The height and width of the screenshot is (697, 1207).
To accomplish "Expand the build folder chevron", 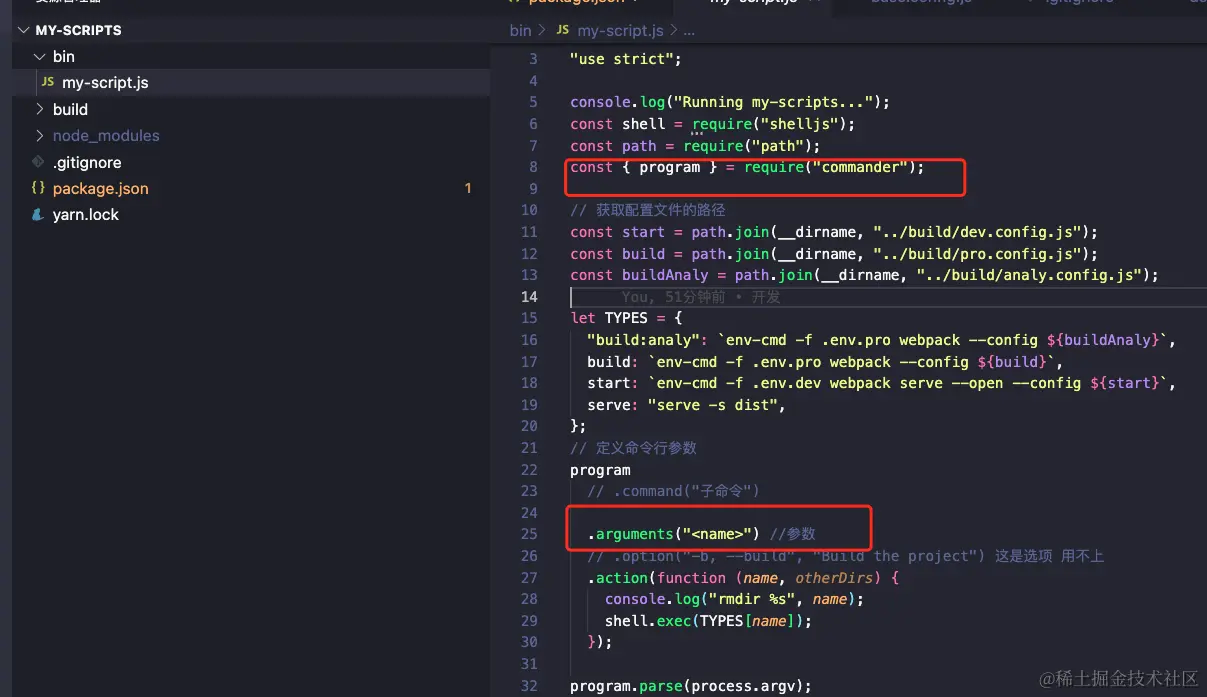I will [39, 109].
